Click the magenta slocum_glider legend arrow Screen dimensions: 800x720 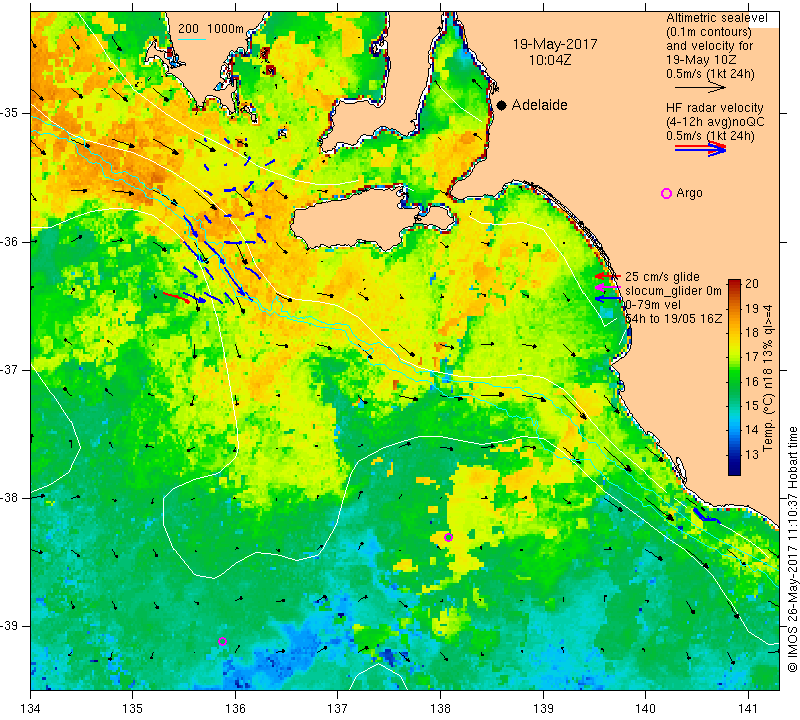coord(608,288)
